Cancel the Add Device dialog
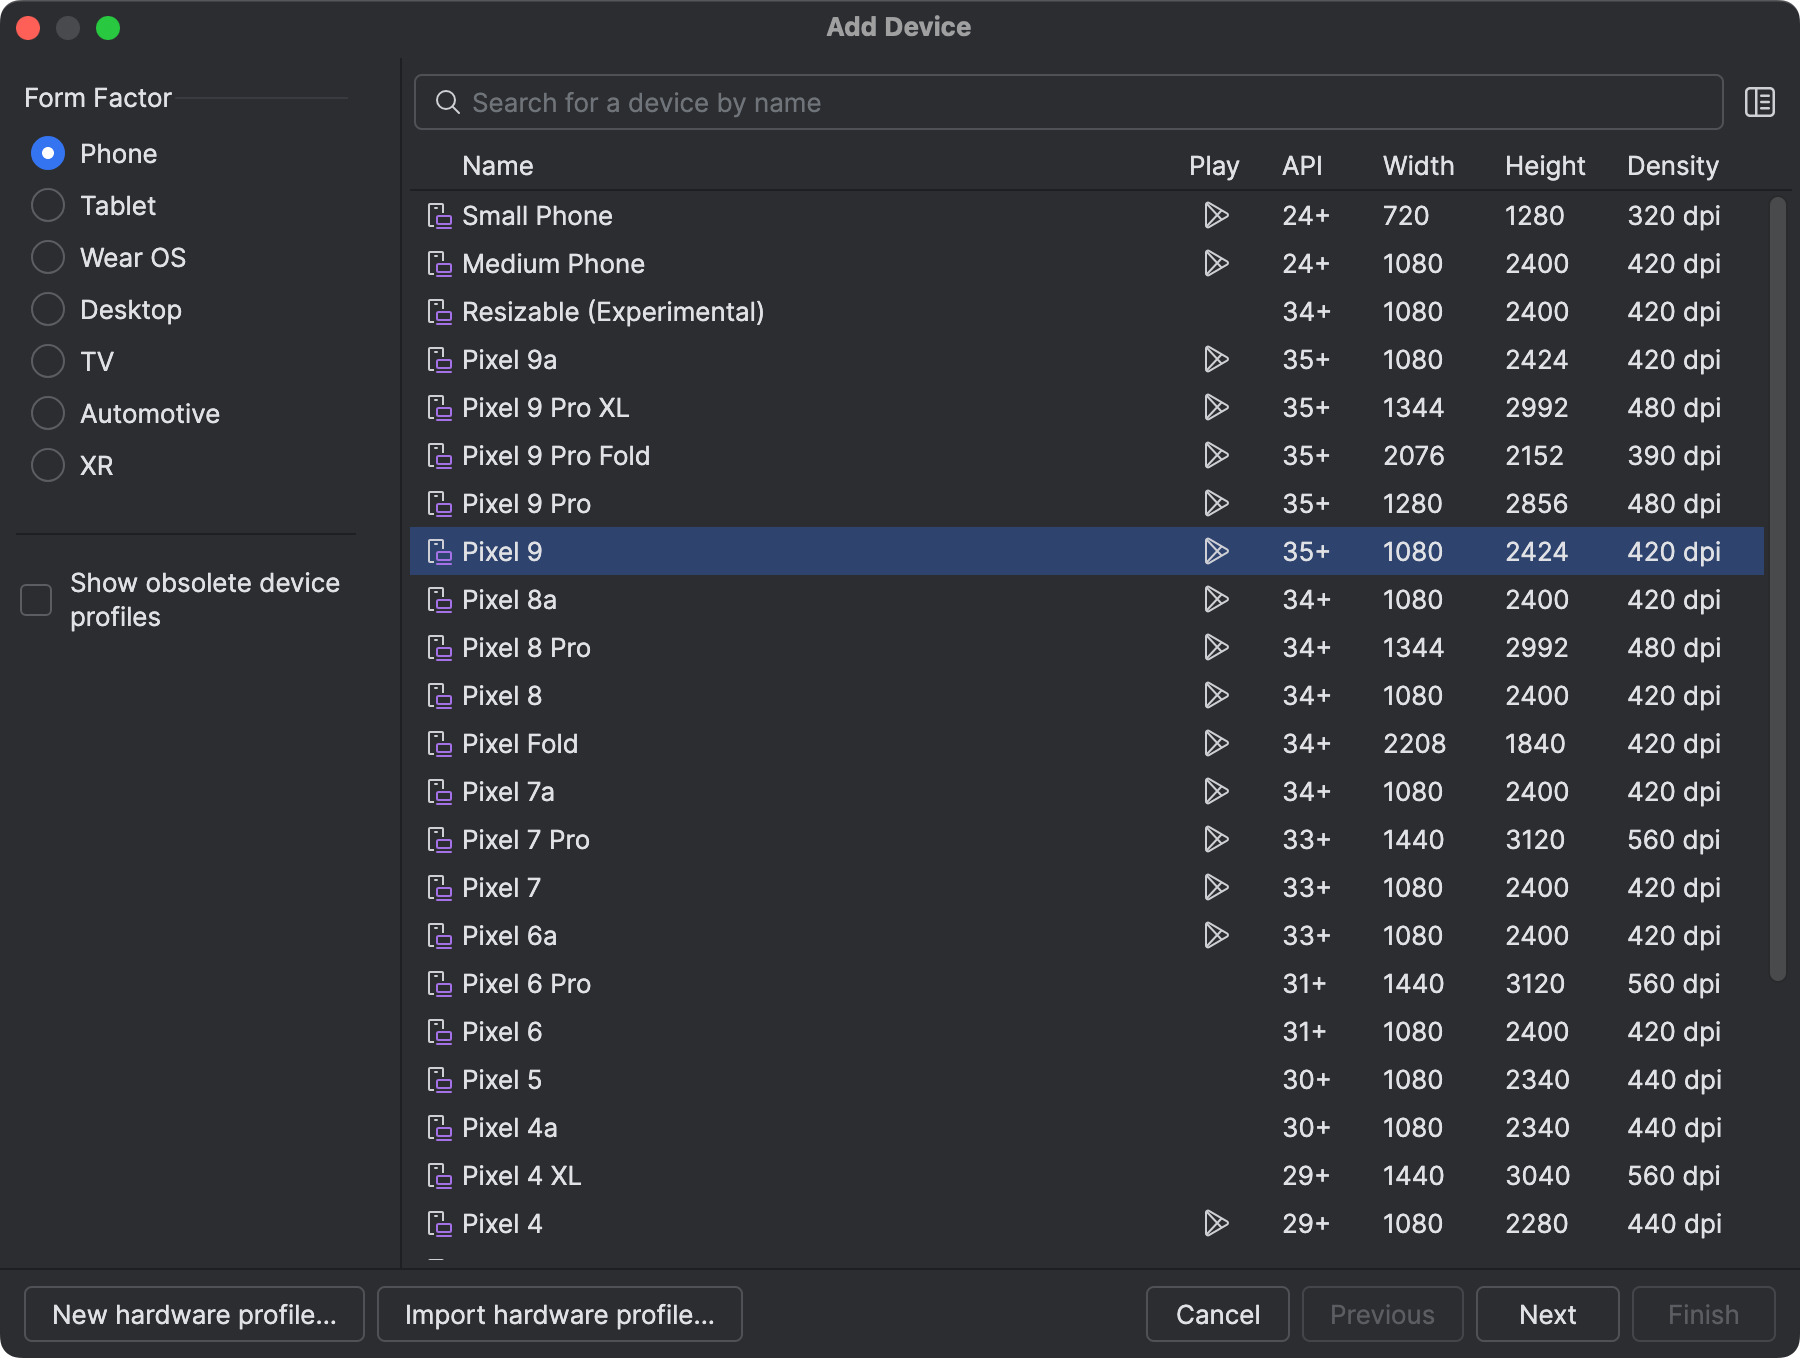This screenshot has width=1800, height=1358. pos(1217,1314)
